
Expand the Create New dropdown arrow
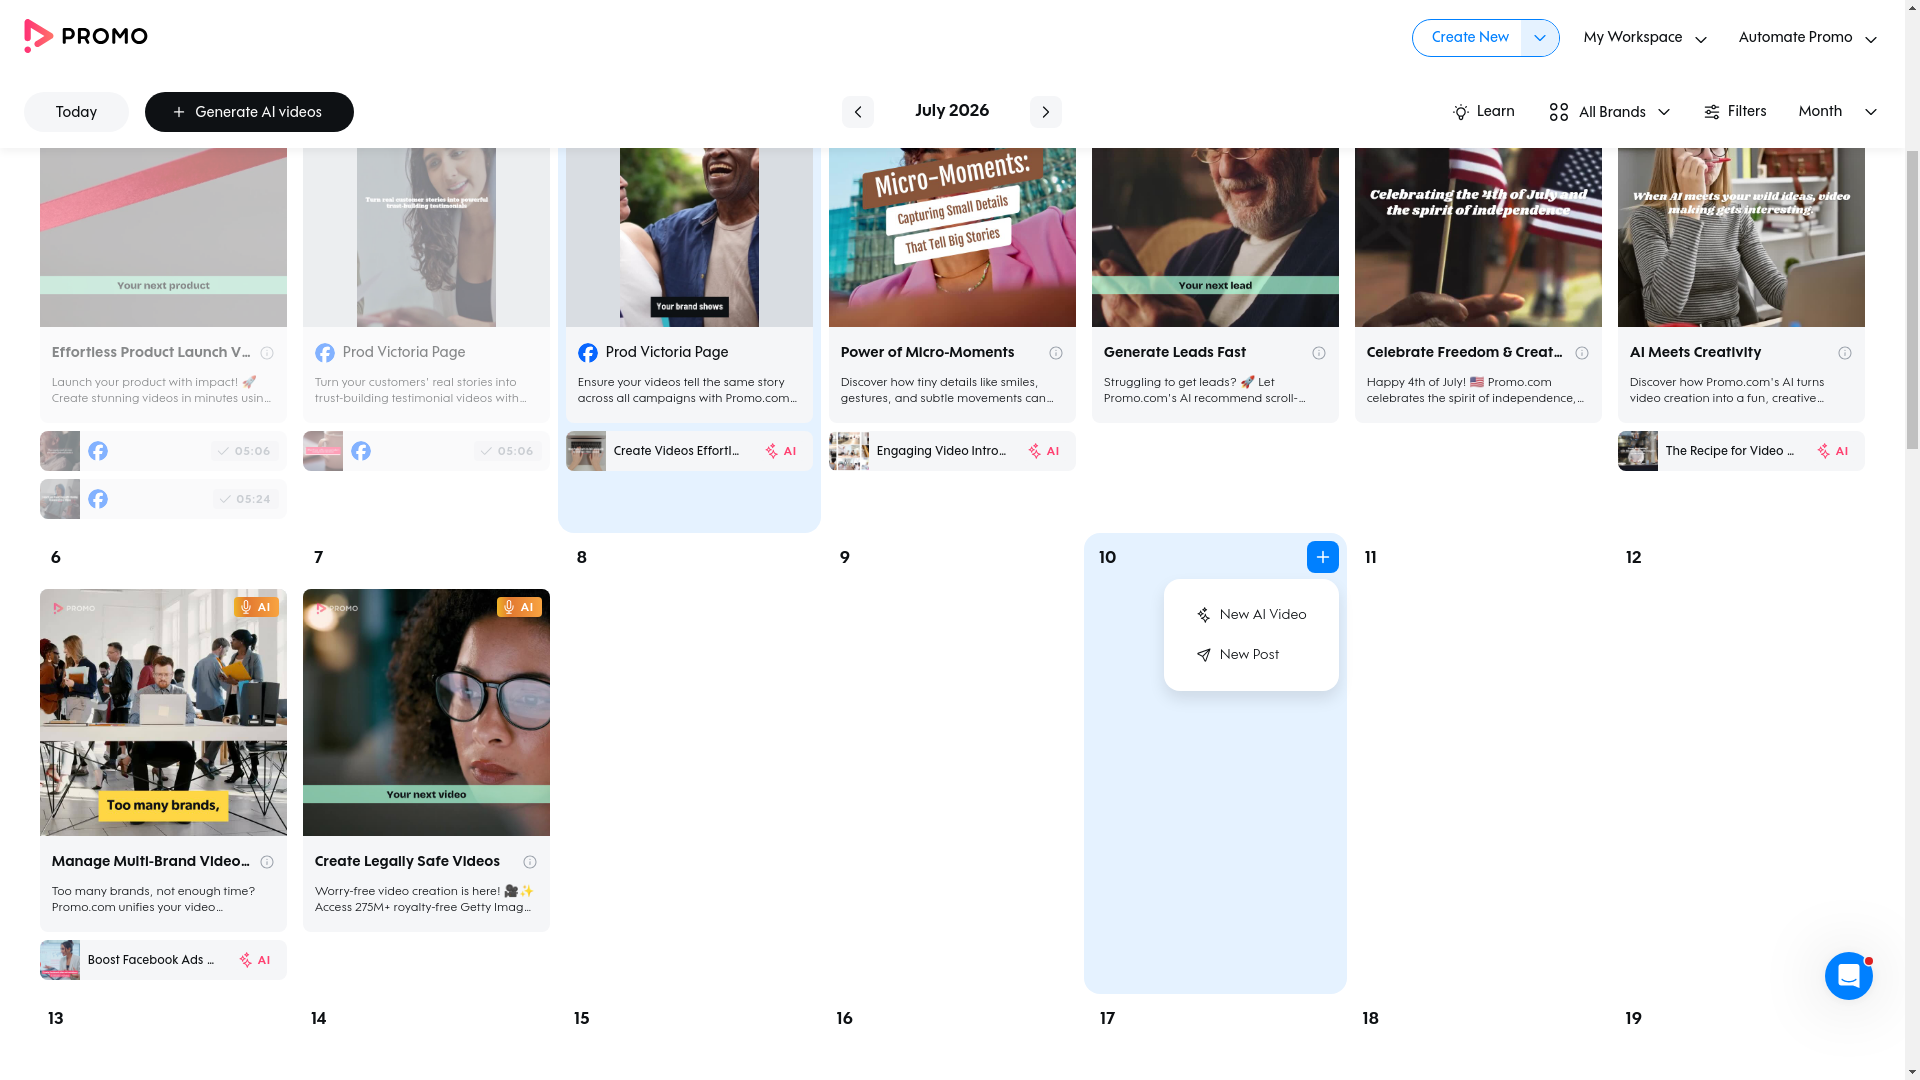point(1539,38)
